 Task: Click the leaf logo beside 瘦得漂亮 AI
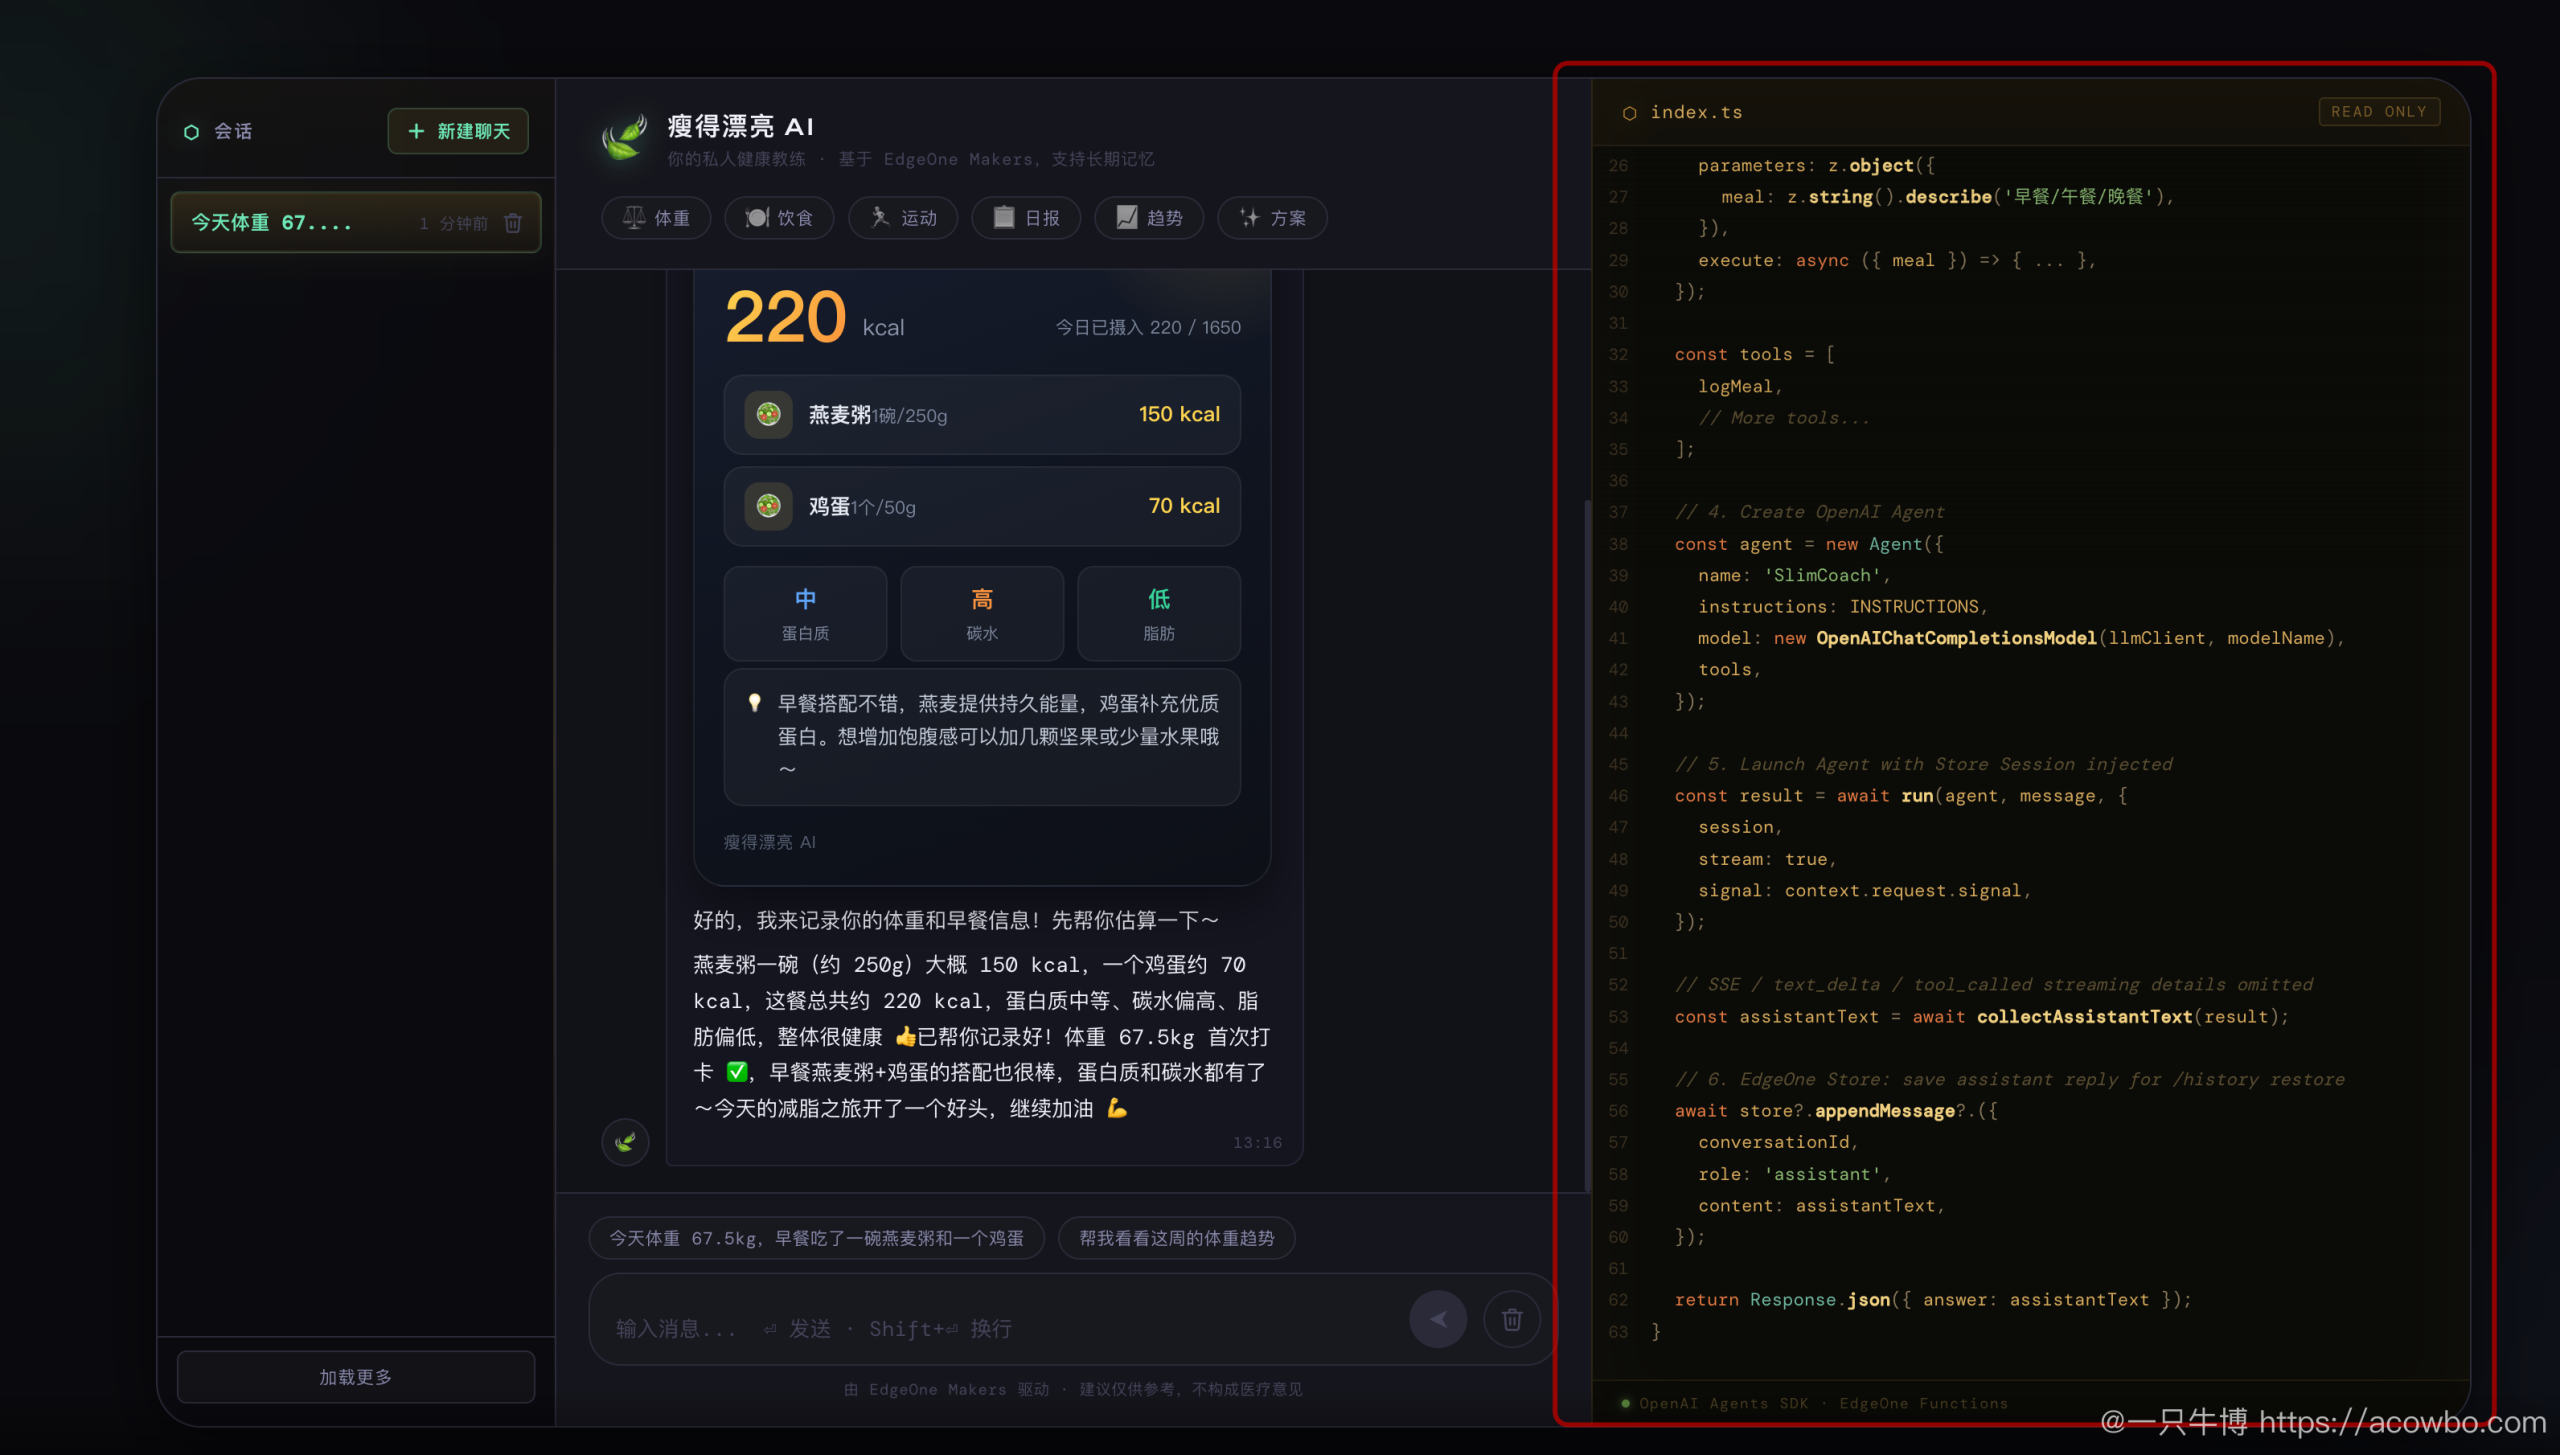(625, 137)
